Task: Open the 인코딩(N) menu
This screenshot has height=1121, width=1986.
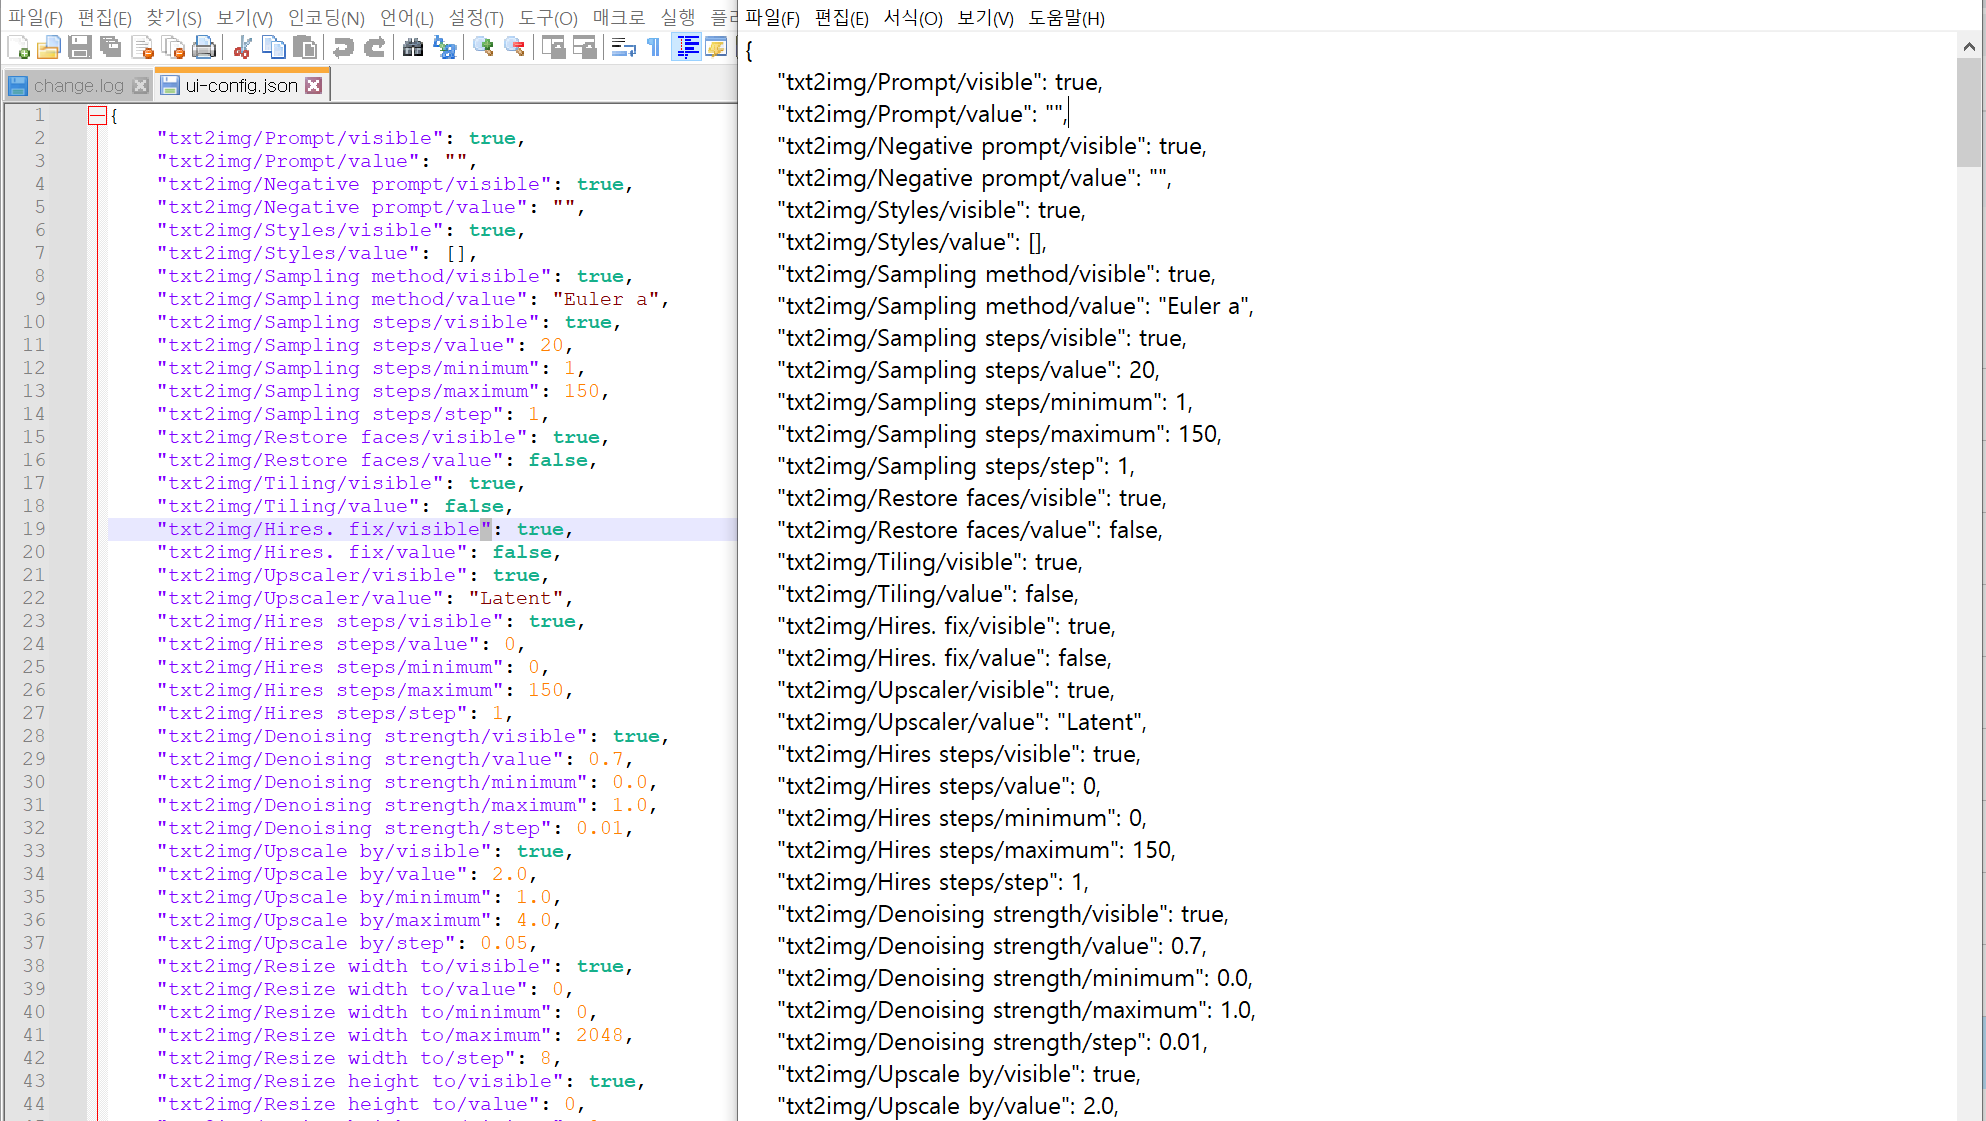Action: pos(326,18)
